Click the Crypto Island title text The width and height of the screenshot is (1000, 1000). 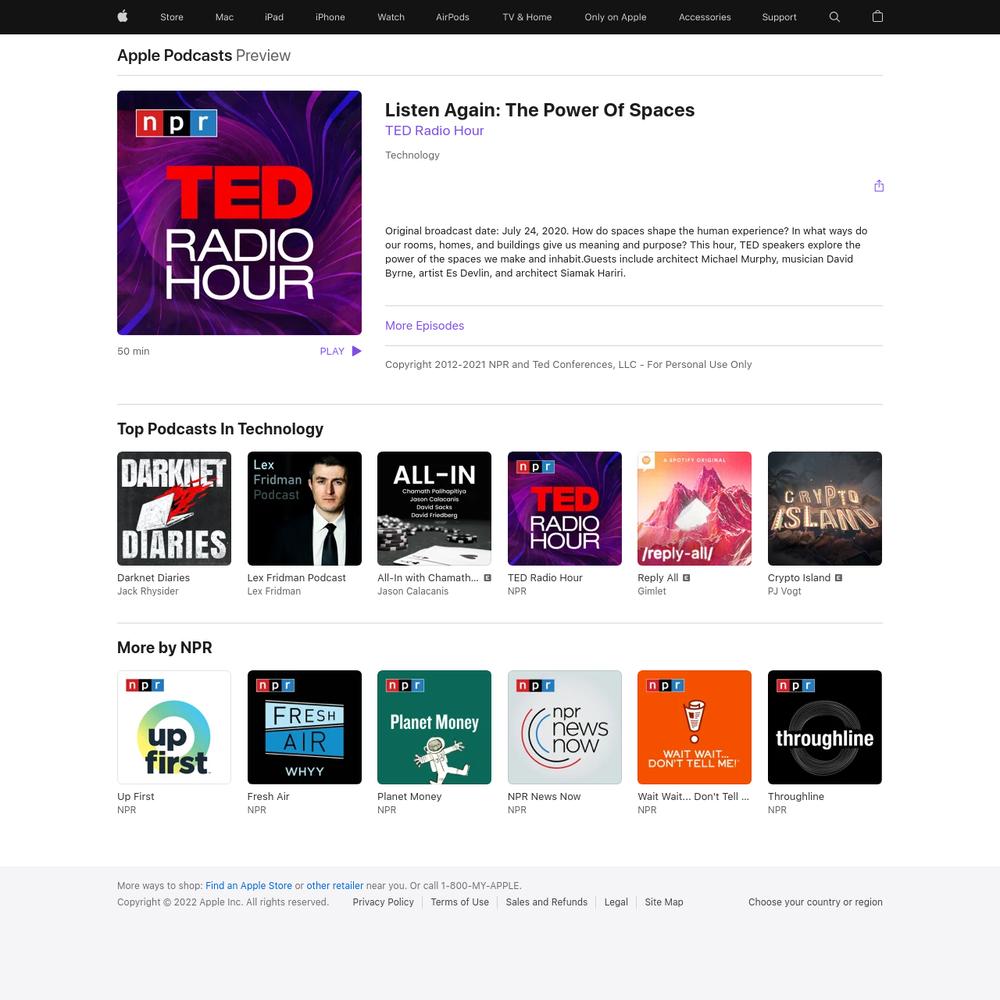click(x=799, y=578)
